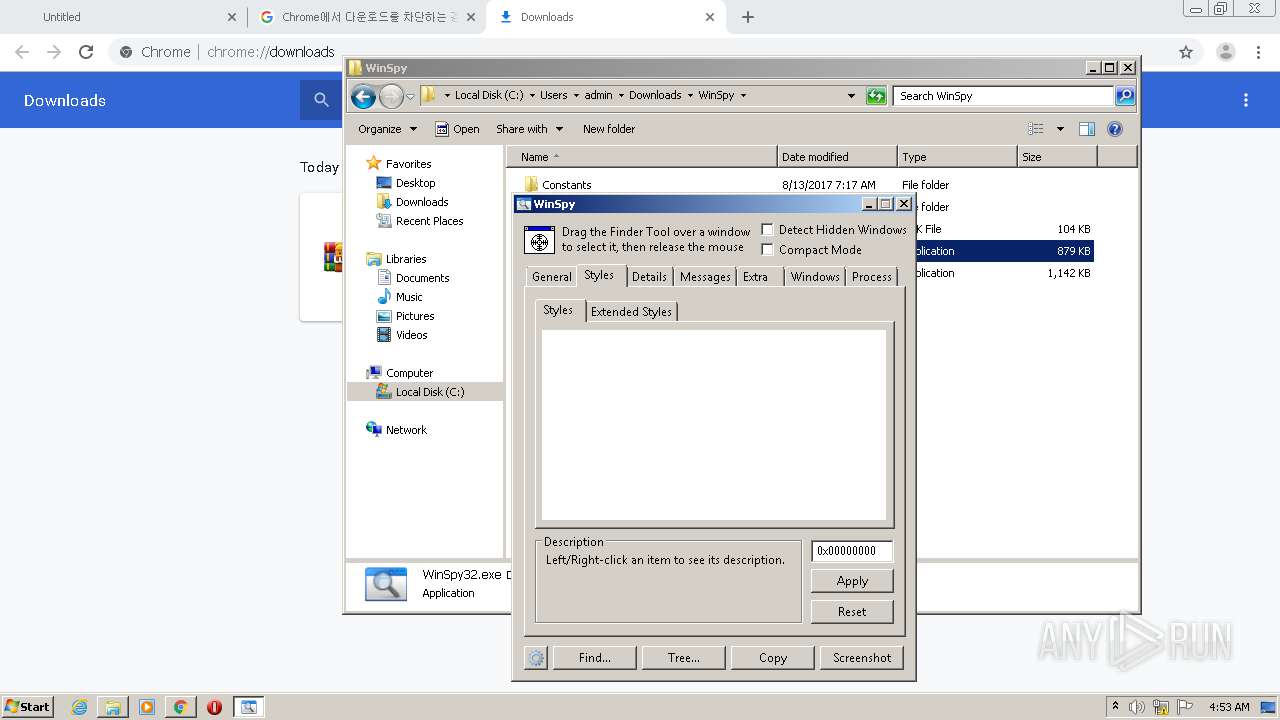Click the Chrome downloads search magnifier
Image resolution: width=1280 pixels, height=720 pixels.
coord(321,100)
